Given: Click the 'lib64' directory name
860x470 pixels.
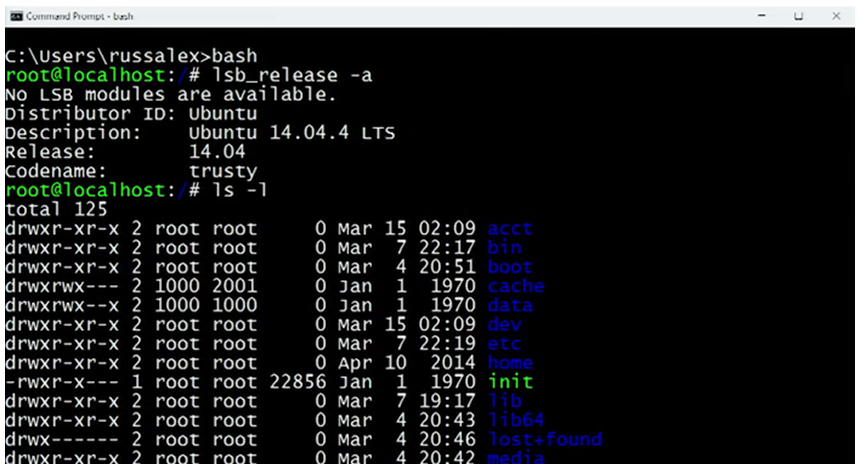Looking at the screenshot, I should (516, 420).
